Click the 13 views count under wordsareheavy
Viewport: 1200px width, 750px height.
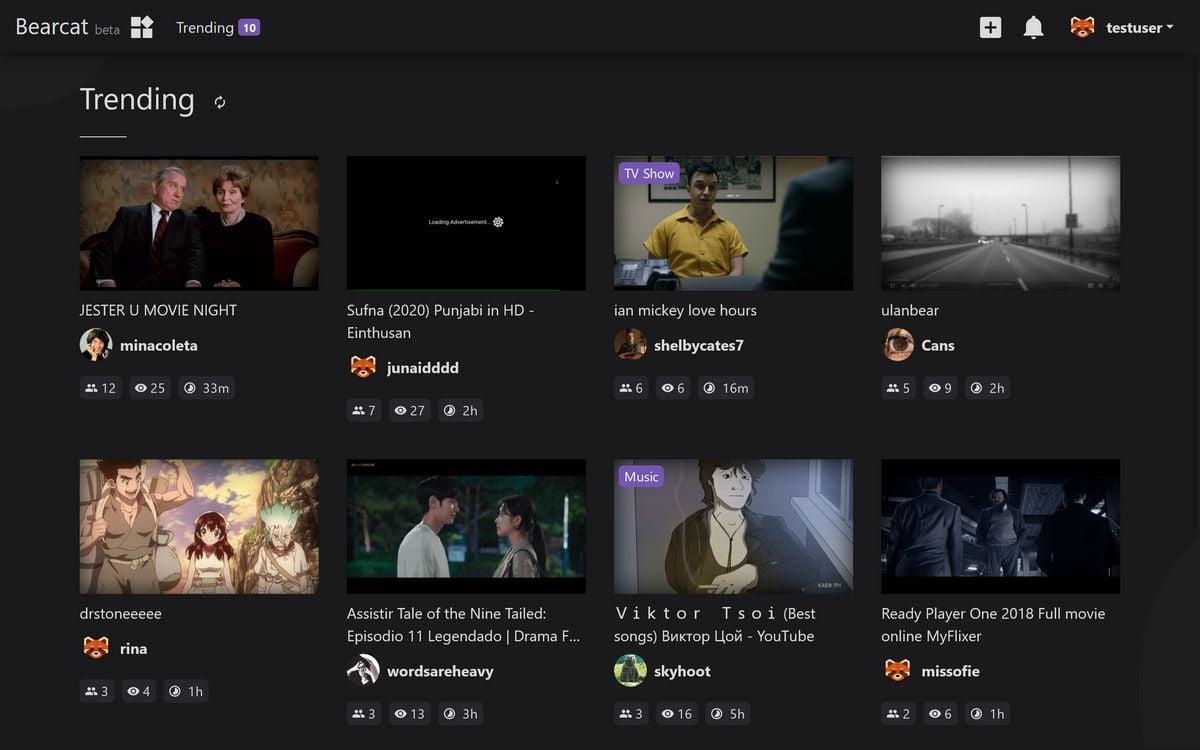[410, 714]
